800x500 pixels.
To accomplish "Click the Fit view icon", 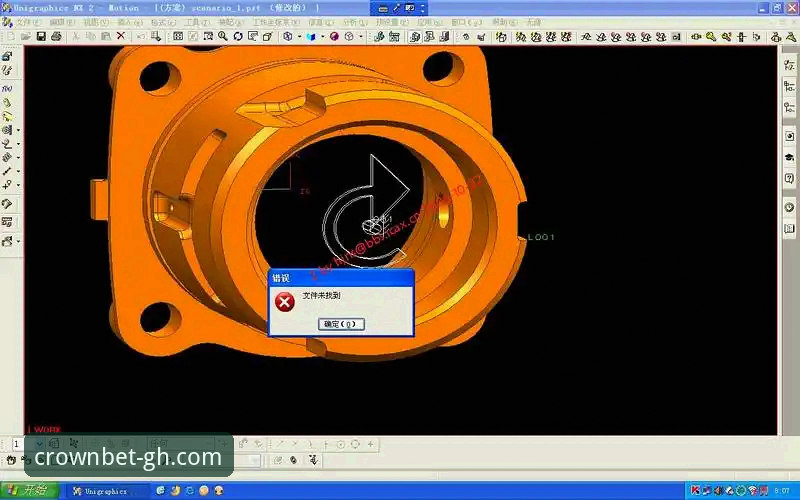I will tap(178, 36).
